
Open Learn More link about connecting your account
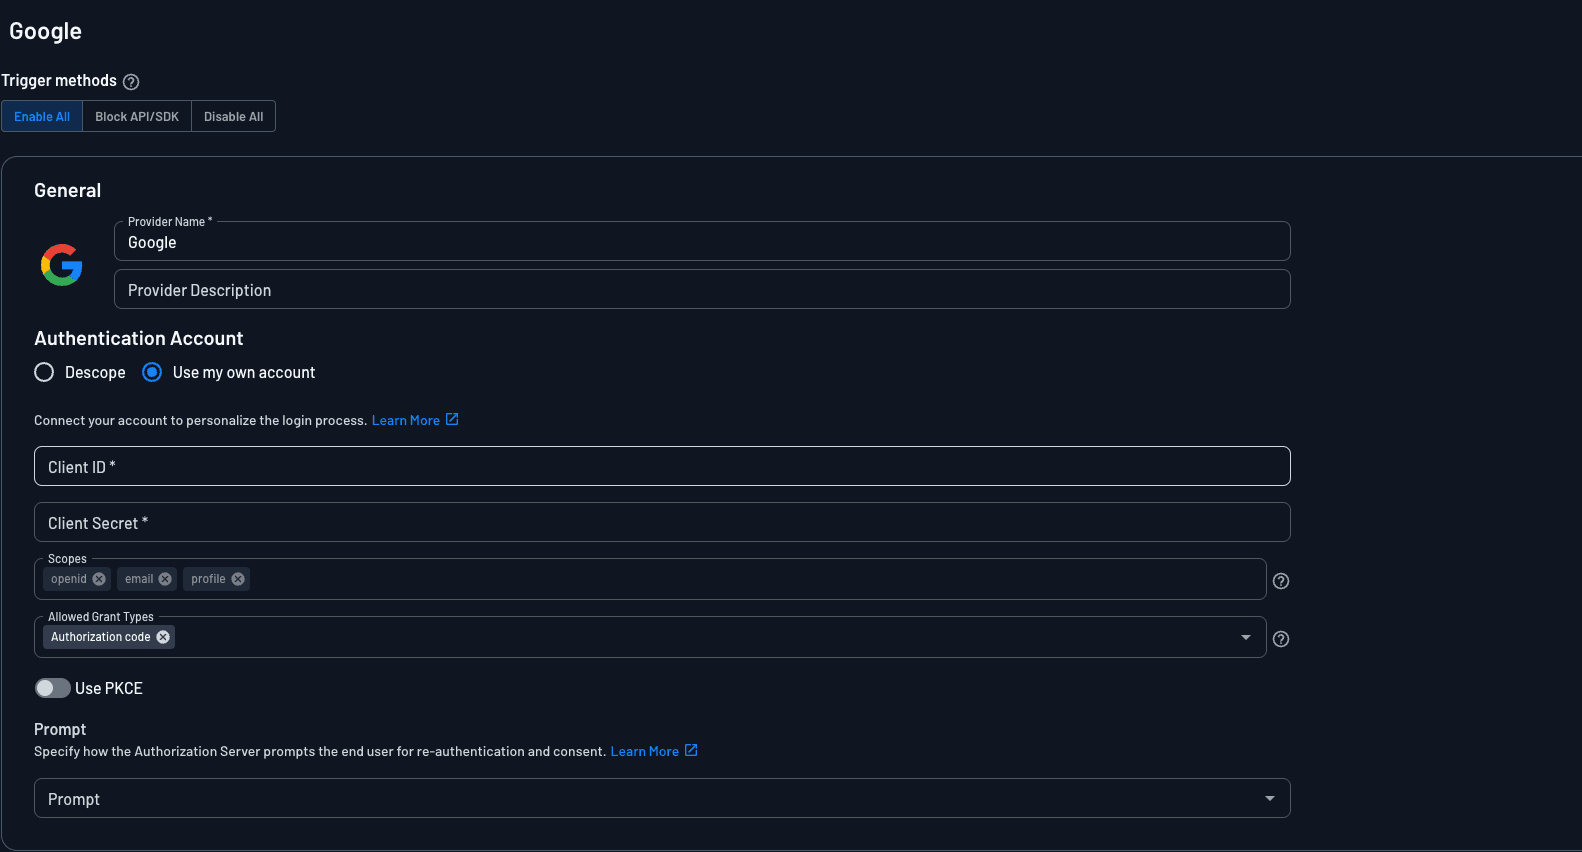(406, 420)
